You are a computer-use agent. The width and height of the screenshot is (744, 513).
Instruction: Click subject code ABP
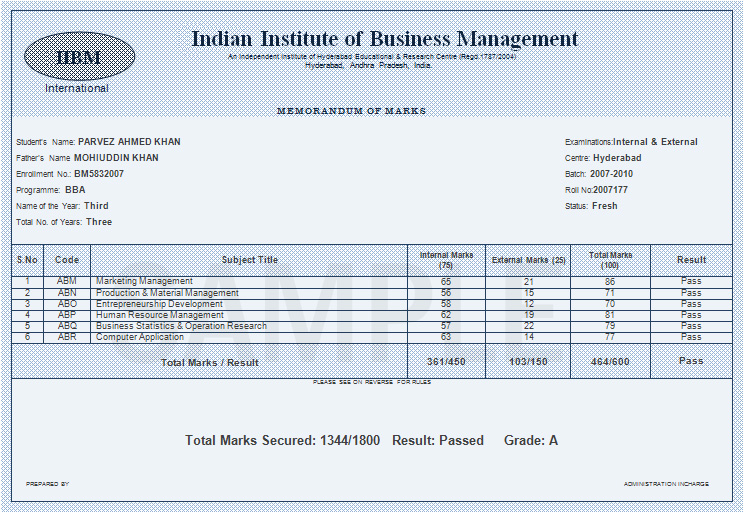(x=67, y=315)
